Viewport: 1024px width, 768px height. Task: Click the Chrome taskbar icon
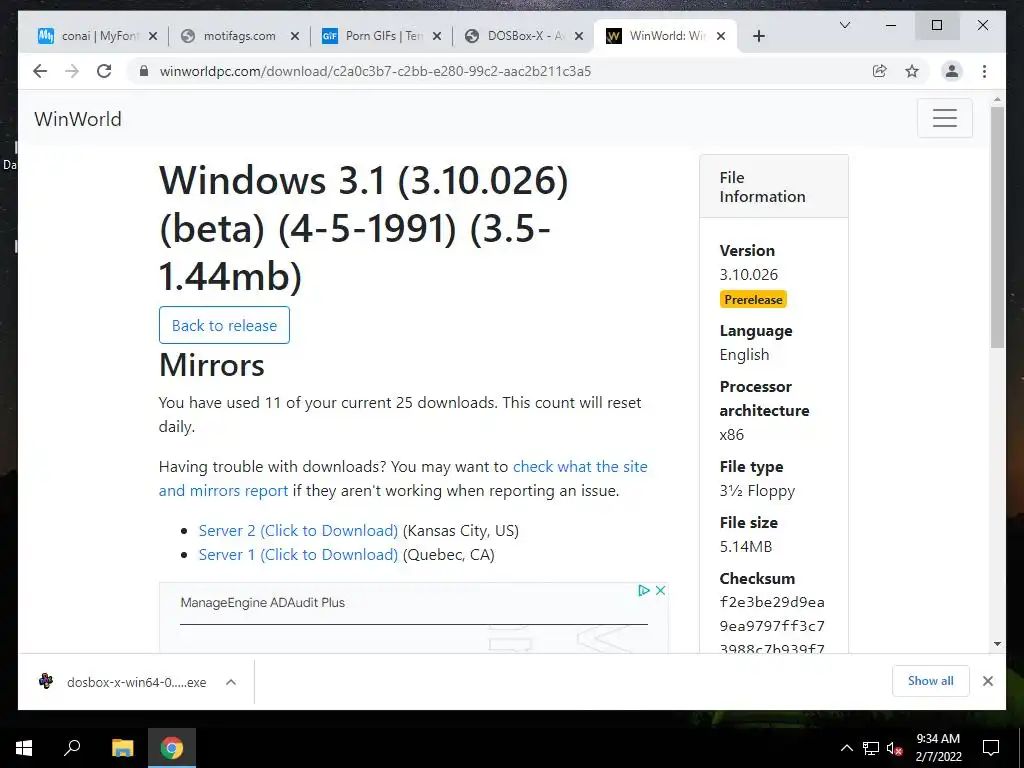[x=172, y=748]
